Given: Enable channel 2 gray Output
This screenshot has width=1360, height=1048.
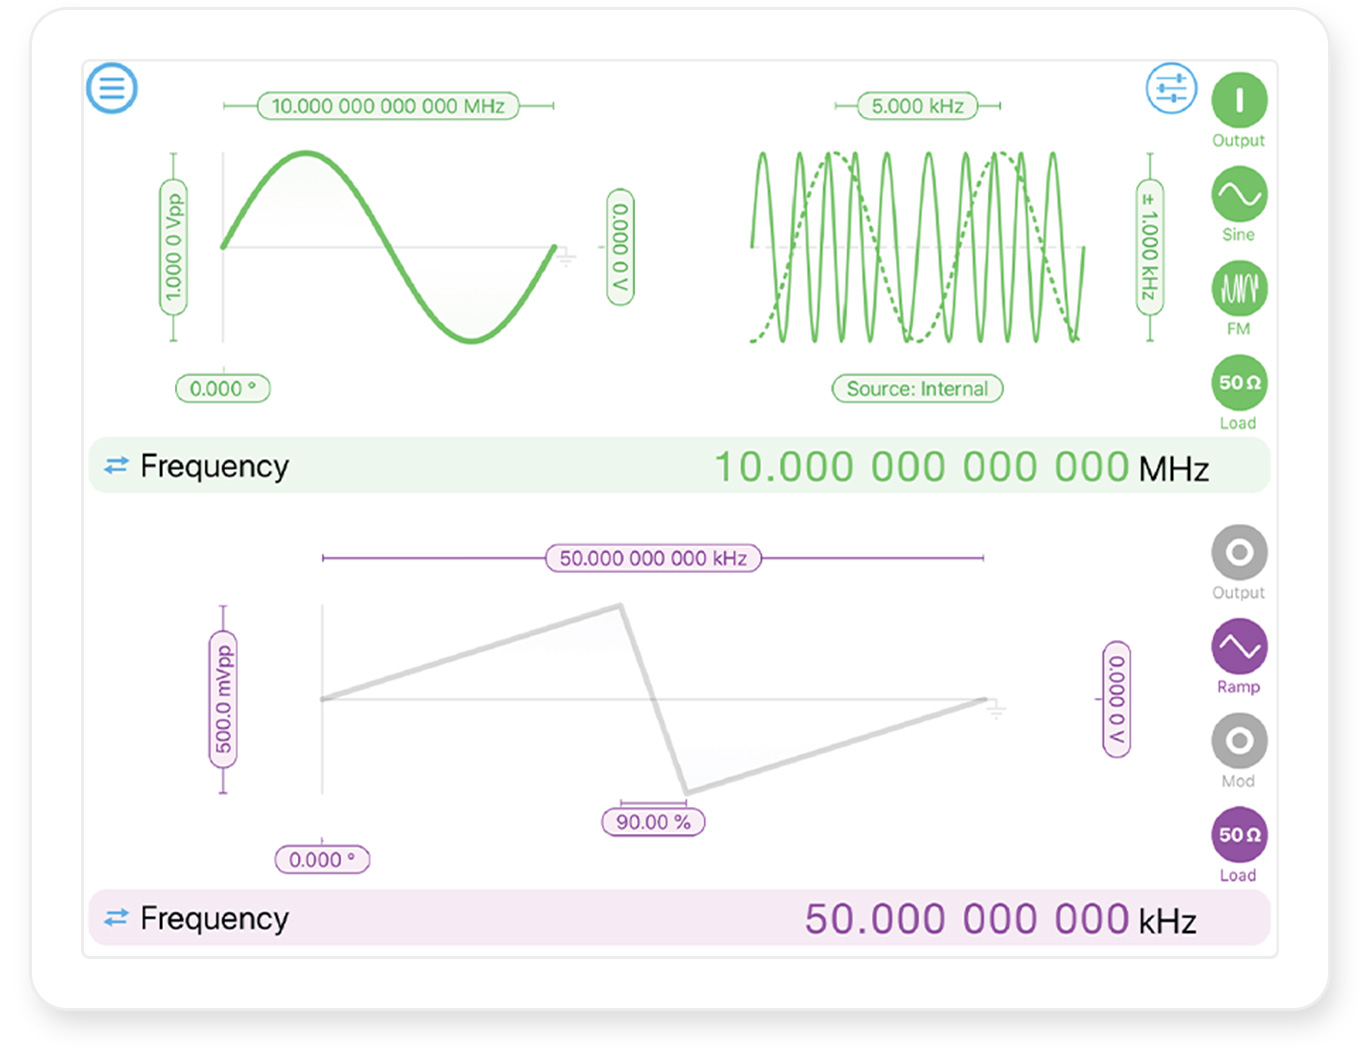Looking at the screenshot, I should click(x=1239, y=552).
